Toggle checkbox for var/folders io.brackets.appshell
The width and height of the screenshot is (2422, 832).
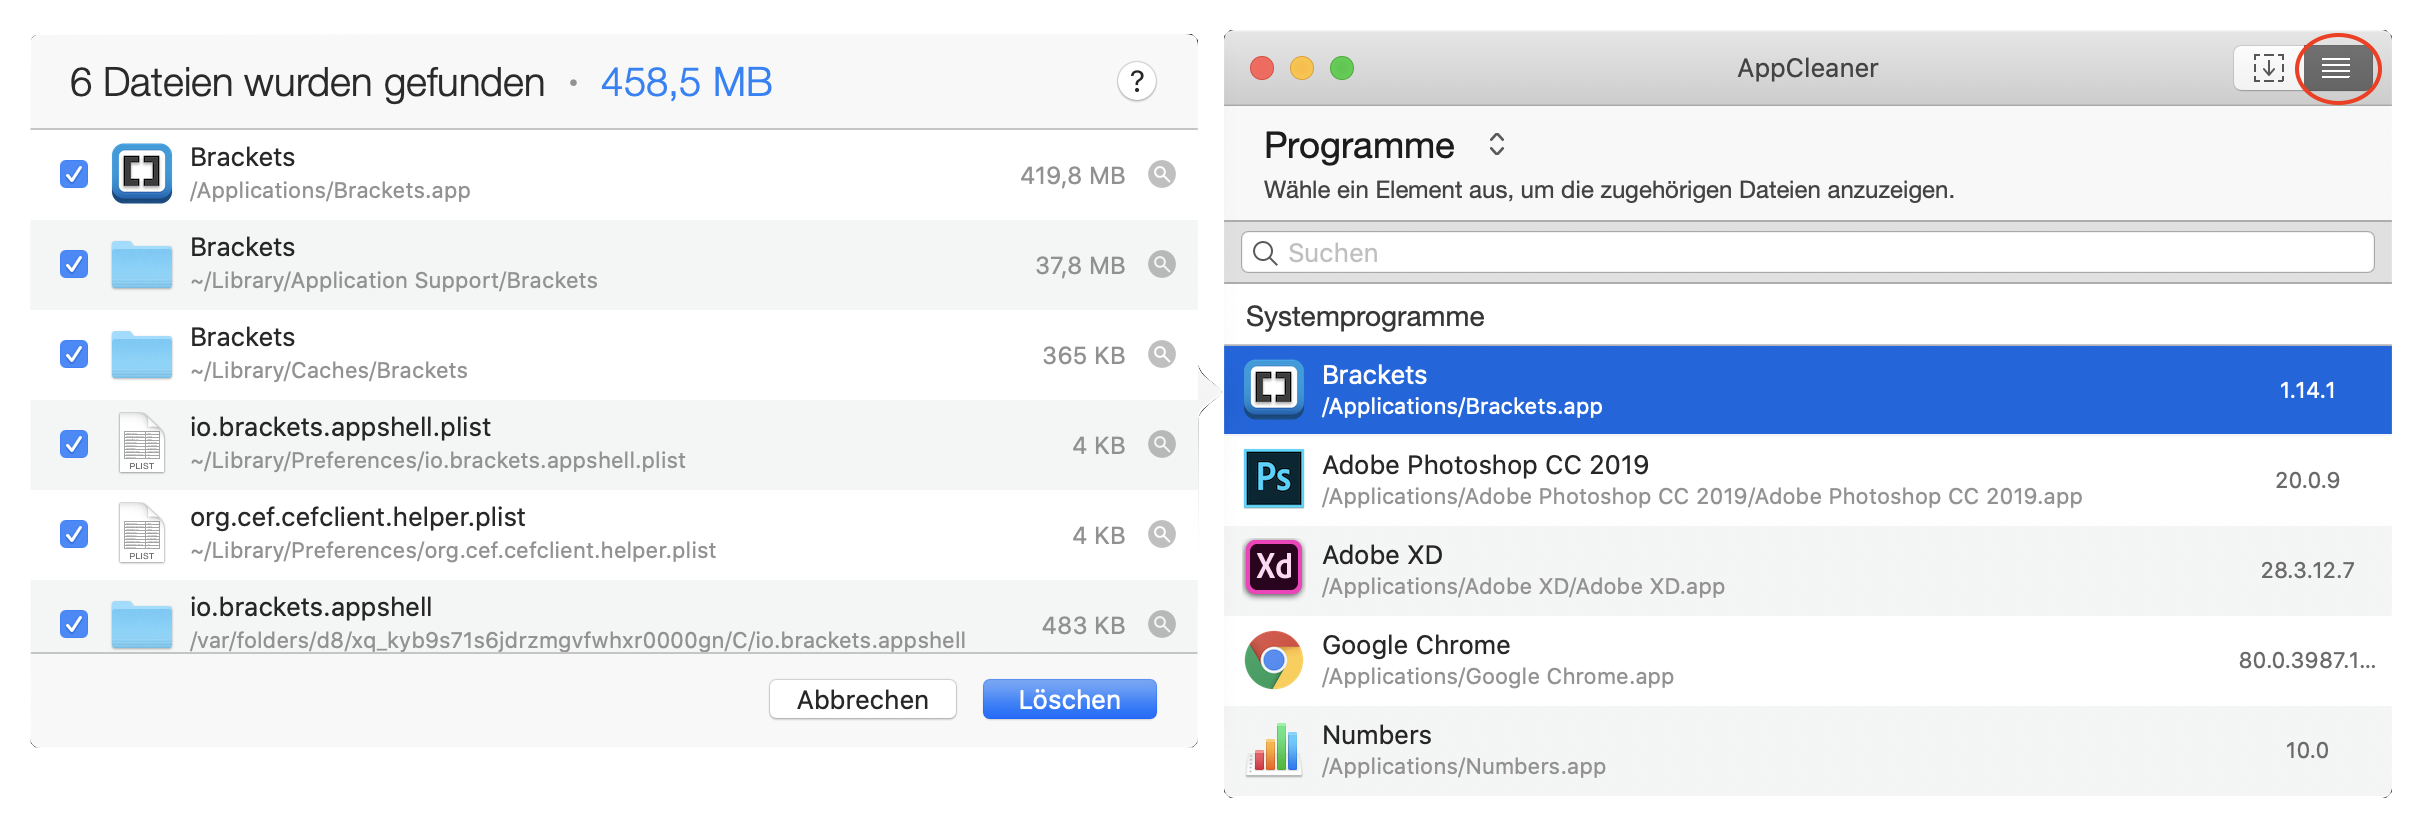click(x=74, y=624)
